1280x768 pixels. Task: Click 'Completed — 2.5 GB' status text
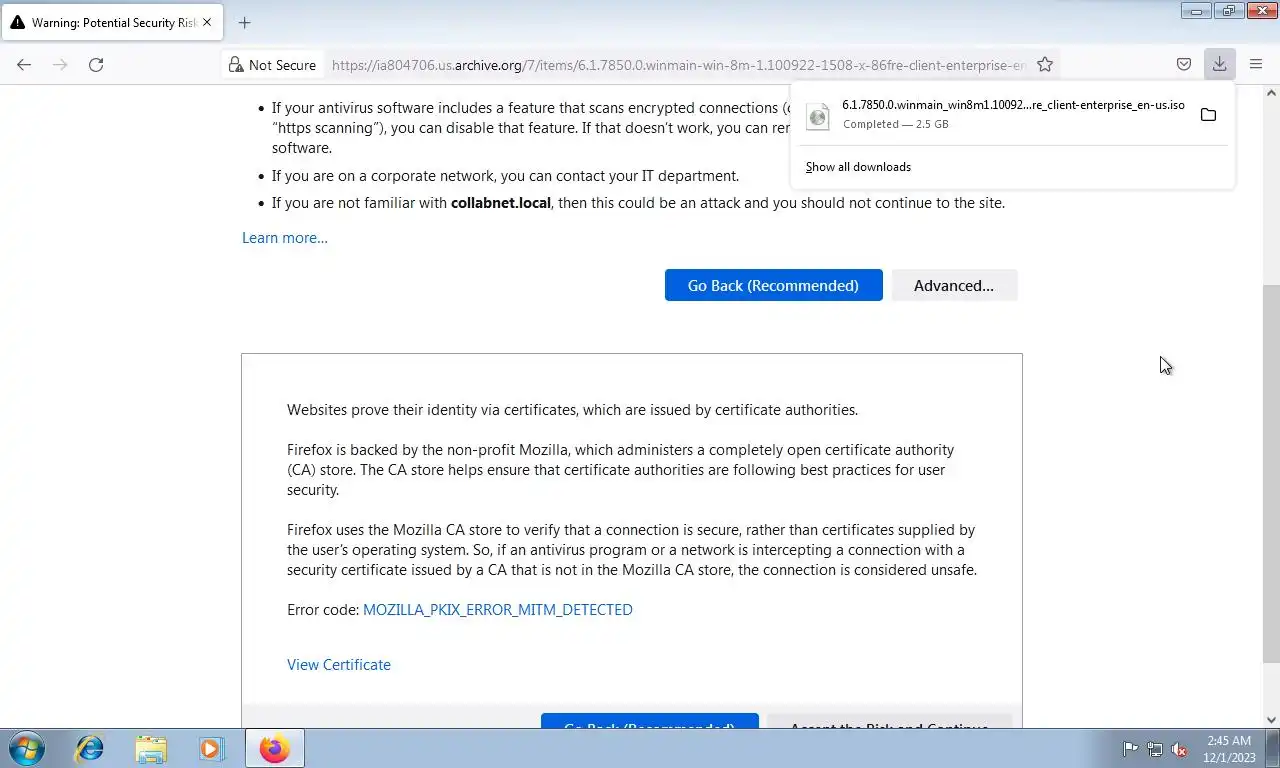895,124
